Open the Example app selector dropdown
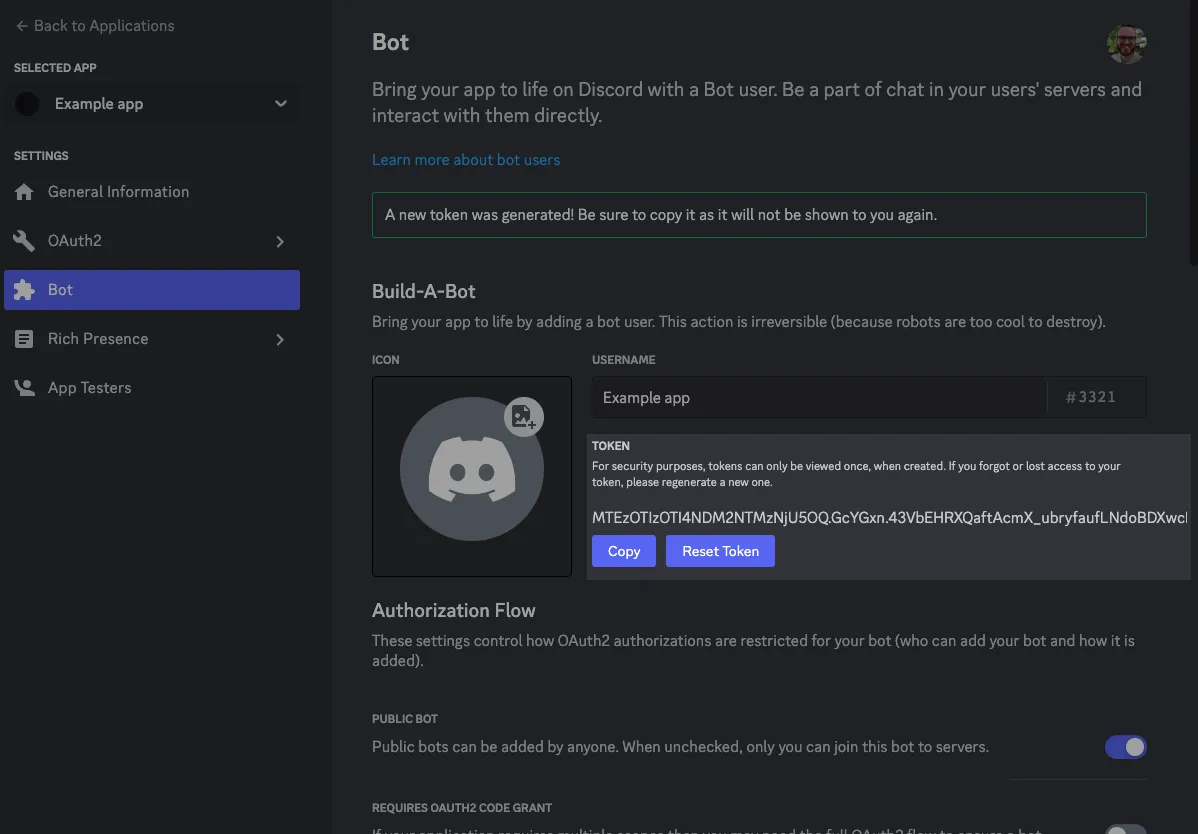 click(281, 104)
